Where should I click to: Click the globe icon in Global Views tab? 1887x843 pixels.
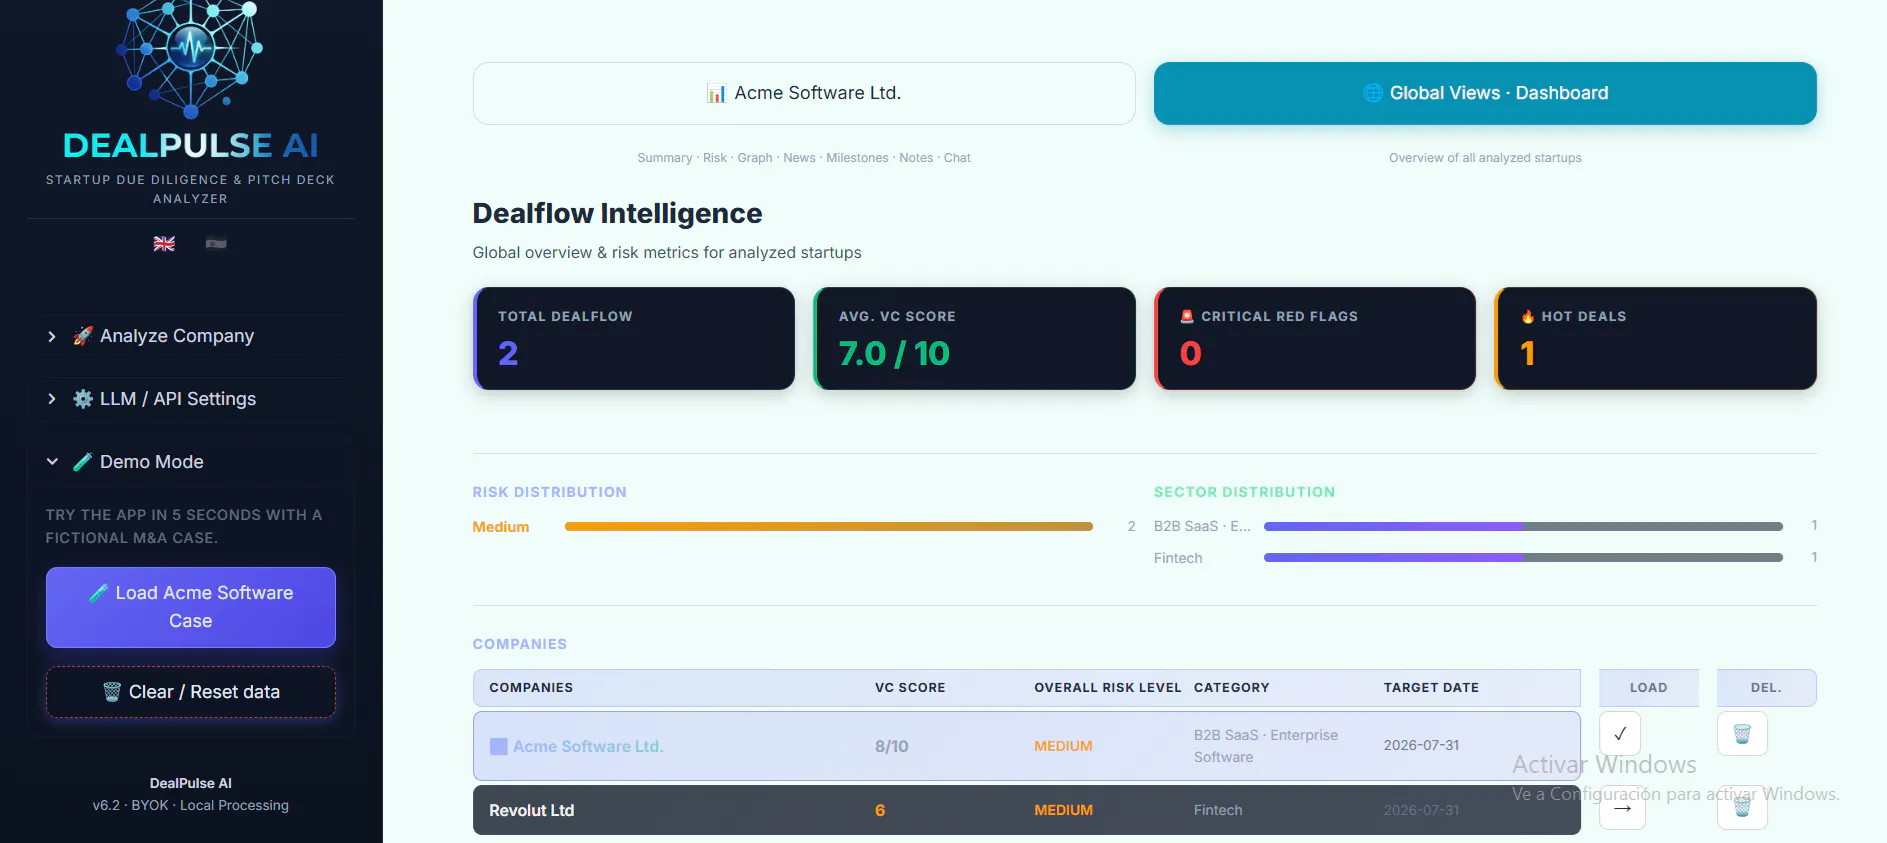coord(1373,93)
